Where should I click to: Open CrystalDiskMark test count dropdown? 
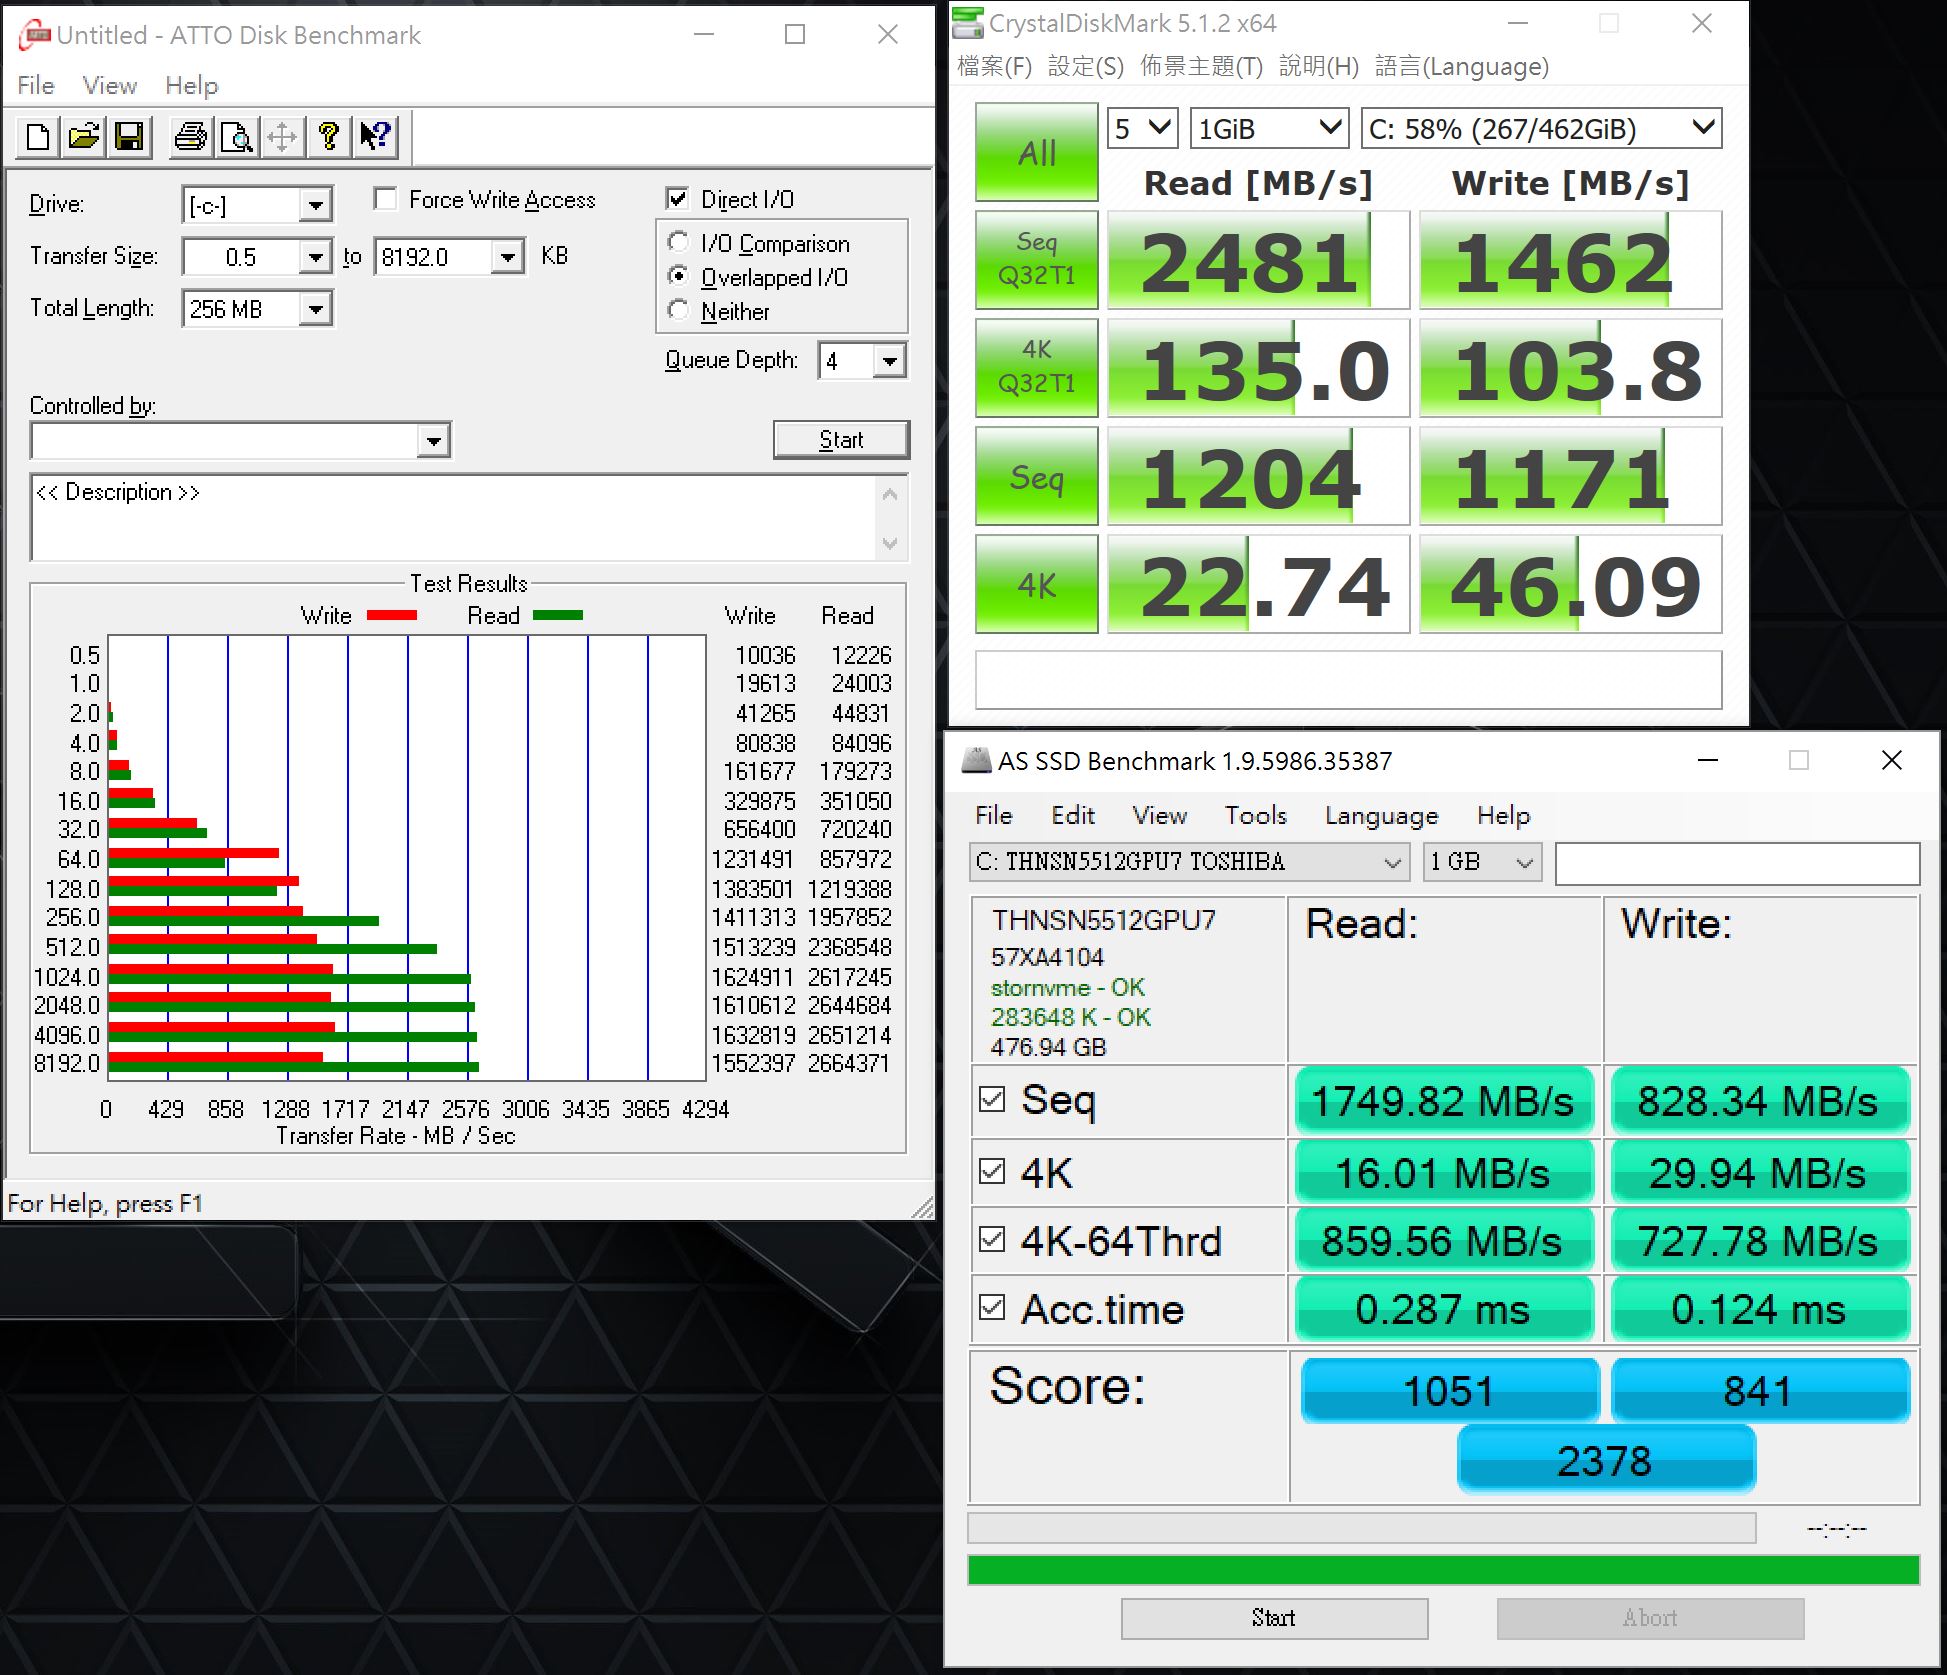click(1143, 129)
